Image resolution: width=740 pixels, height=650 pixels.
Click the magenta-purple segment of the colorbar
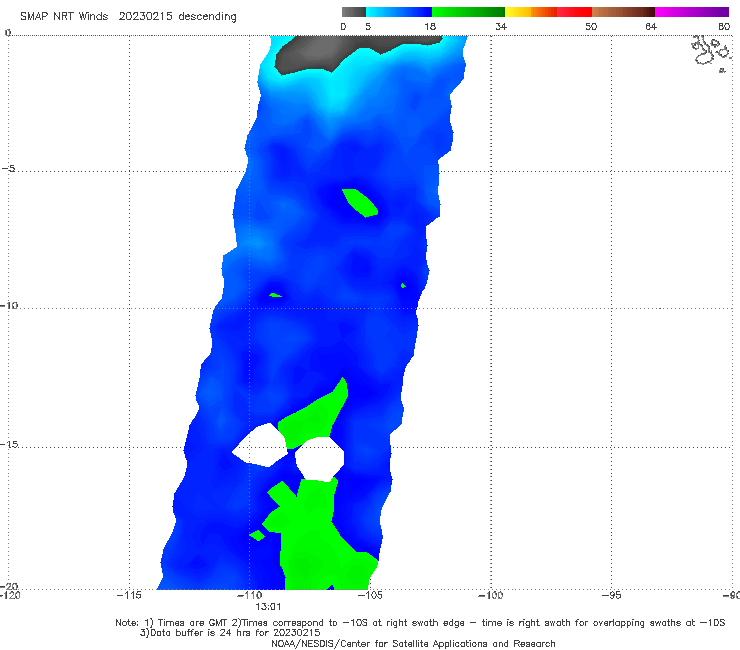point(692,12)
